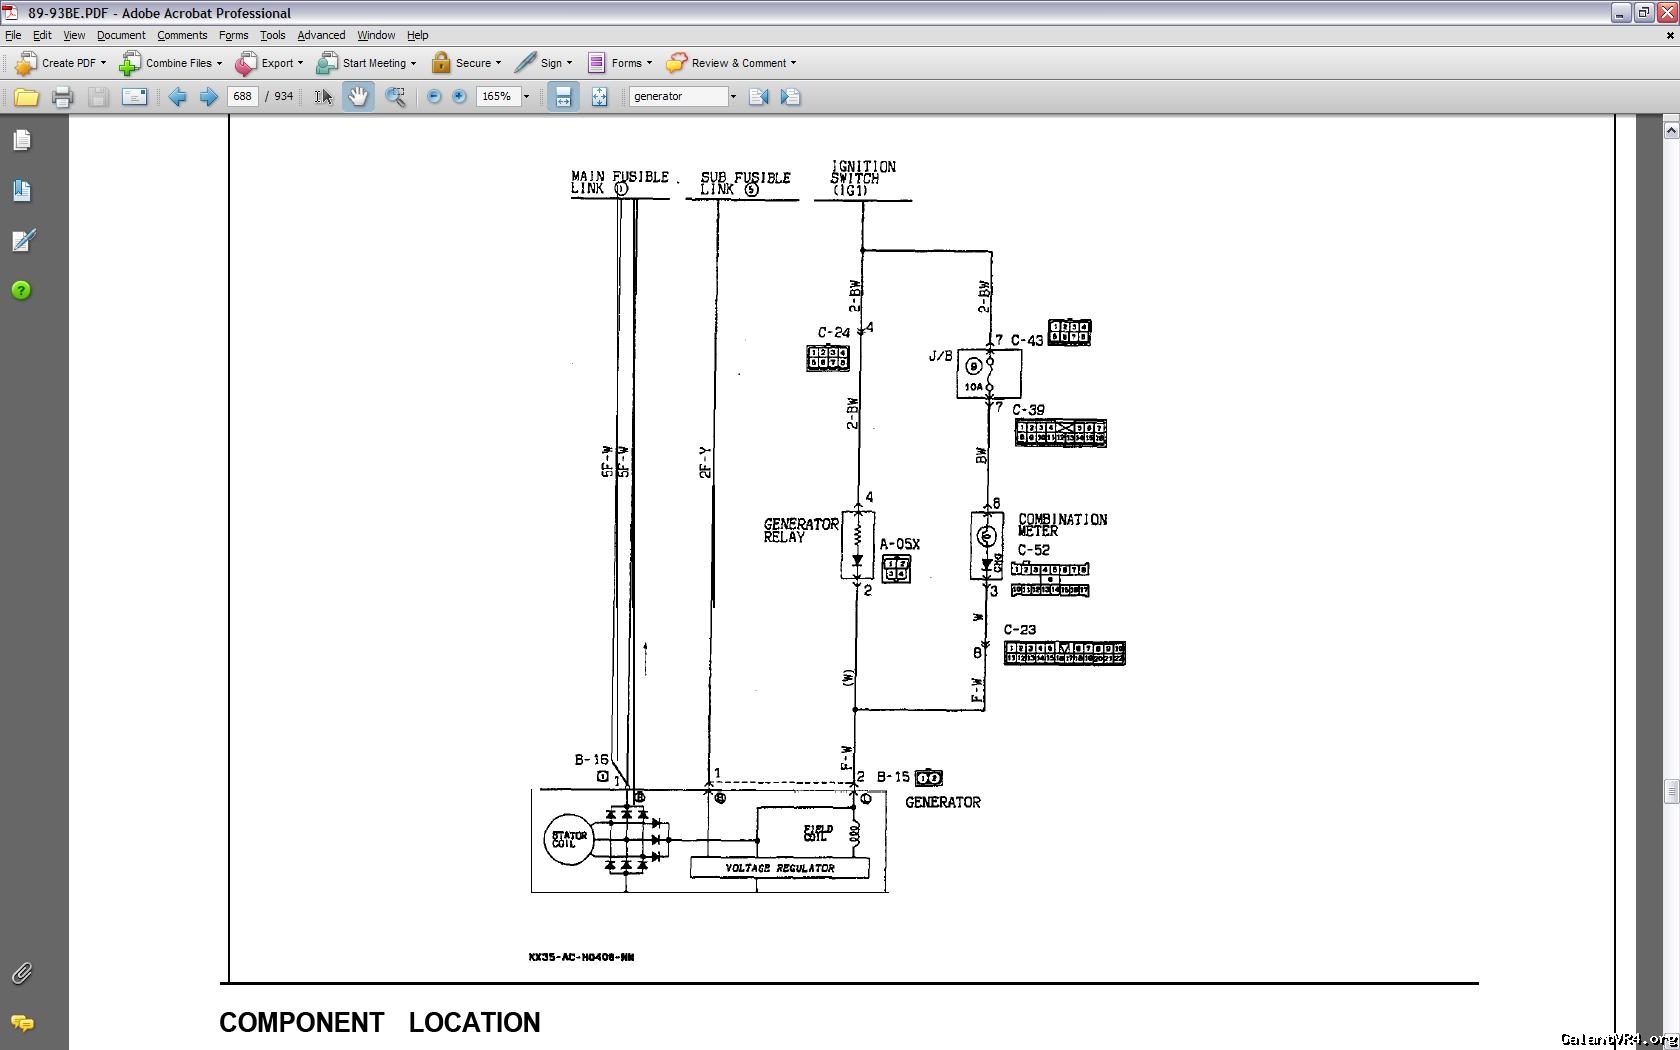Viewport: 1680px width, 1050px height.
Task: Select the Hand tool
Action: (x=358, y=97)
